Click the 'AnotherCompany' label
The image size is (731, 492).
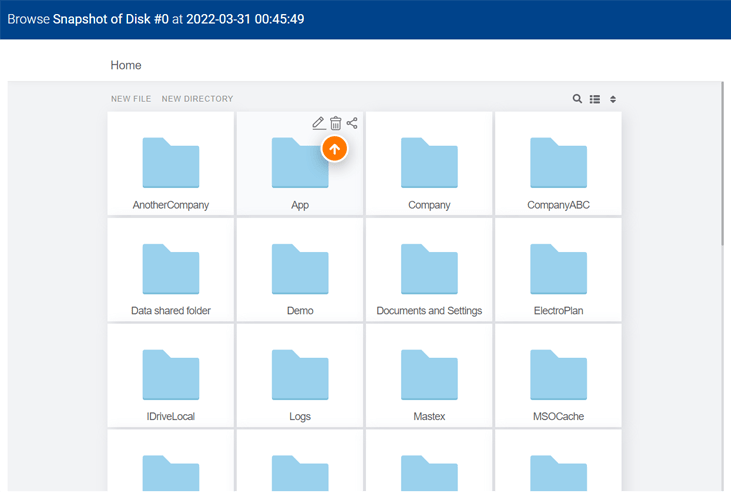pyautogui.click(x=171, y=205)
